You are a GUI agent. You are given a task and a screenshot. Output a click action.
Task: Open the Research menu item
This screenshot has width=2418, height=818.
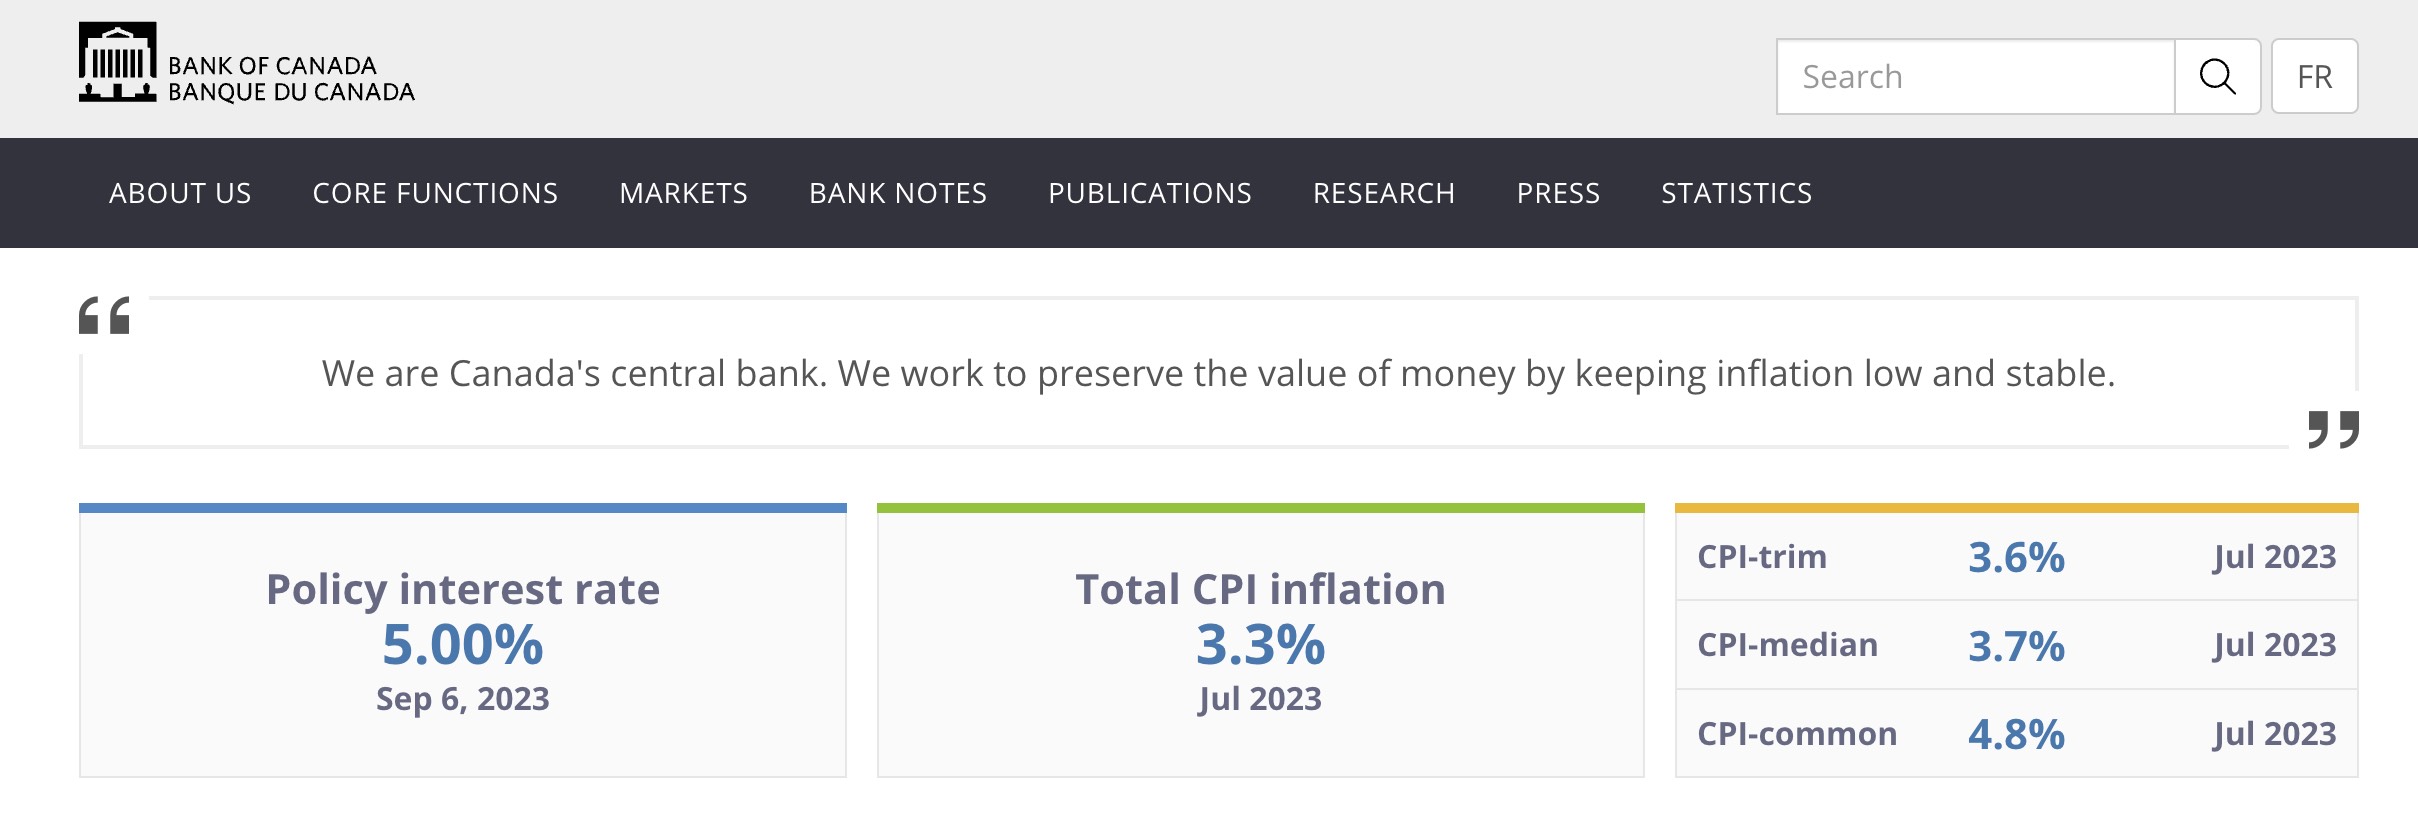click(1383, 193)
